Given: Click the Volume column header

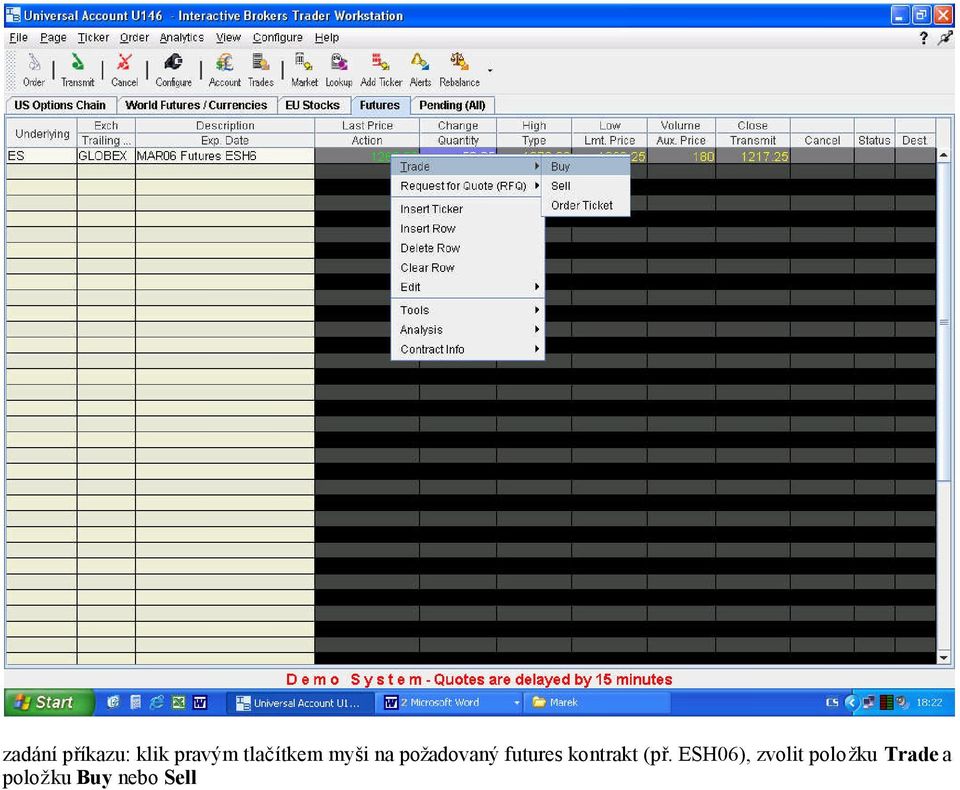Looking at the screenshot, I should click(x=680, y=126).
